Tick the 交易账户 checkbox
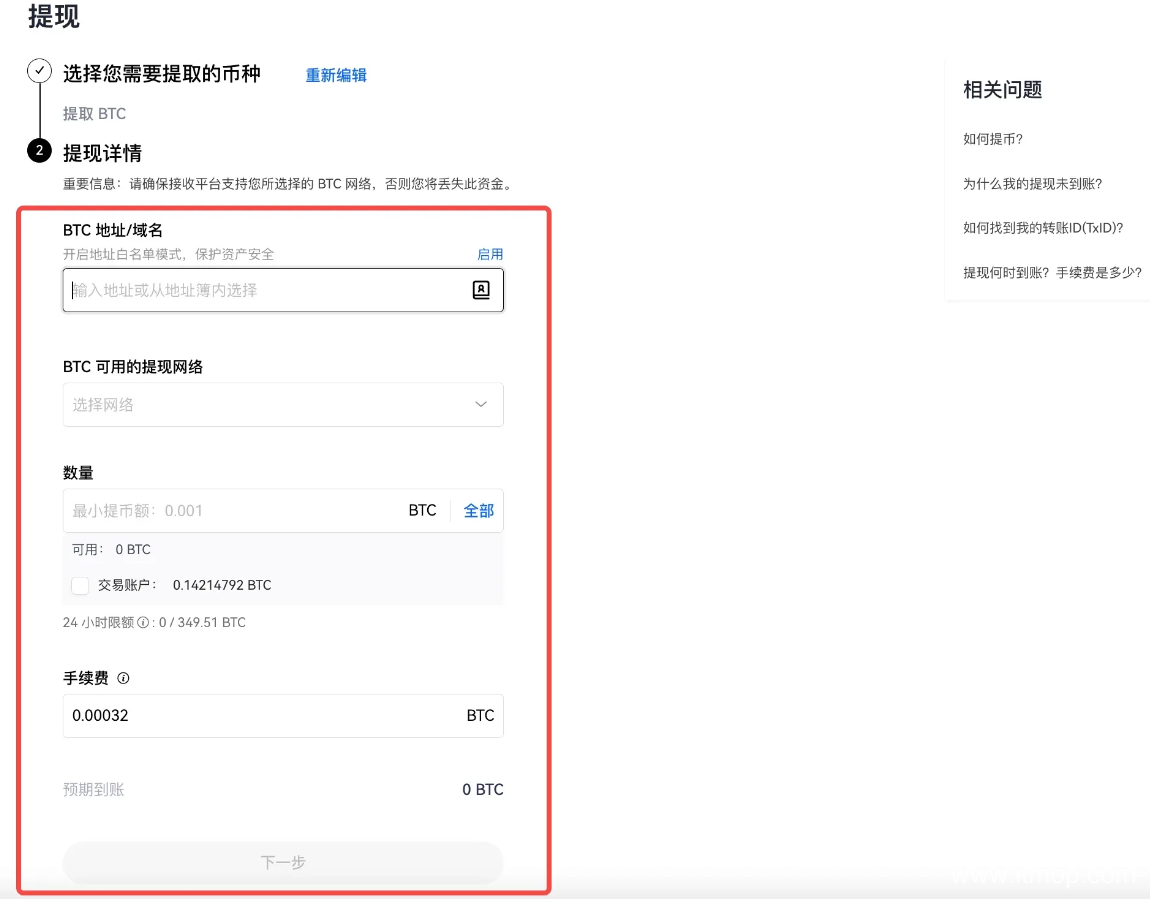 coord(80,585)
